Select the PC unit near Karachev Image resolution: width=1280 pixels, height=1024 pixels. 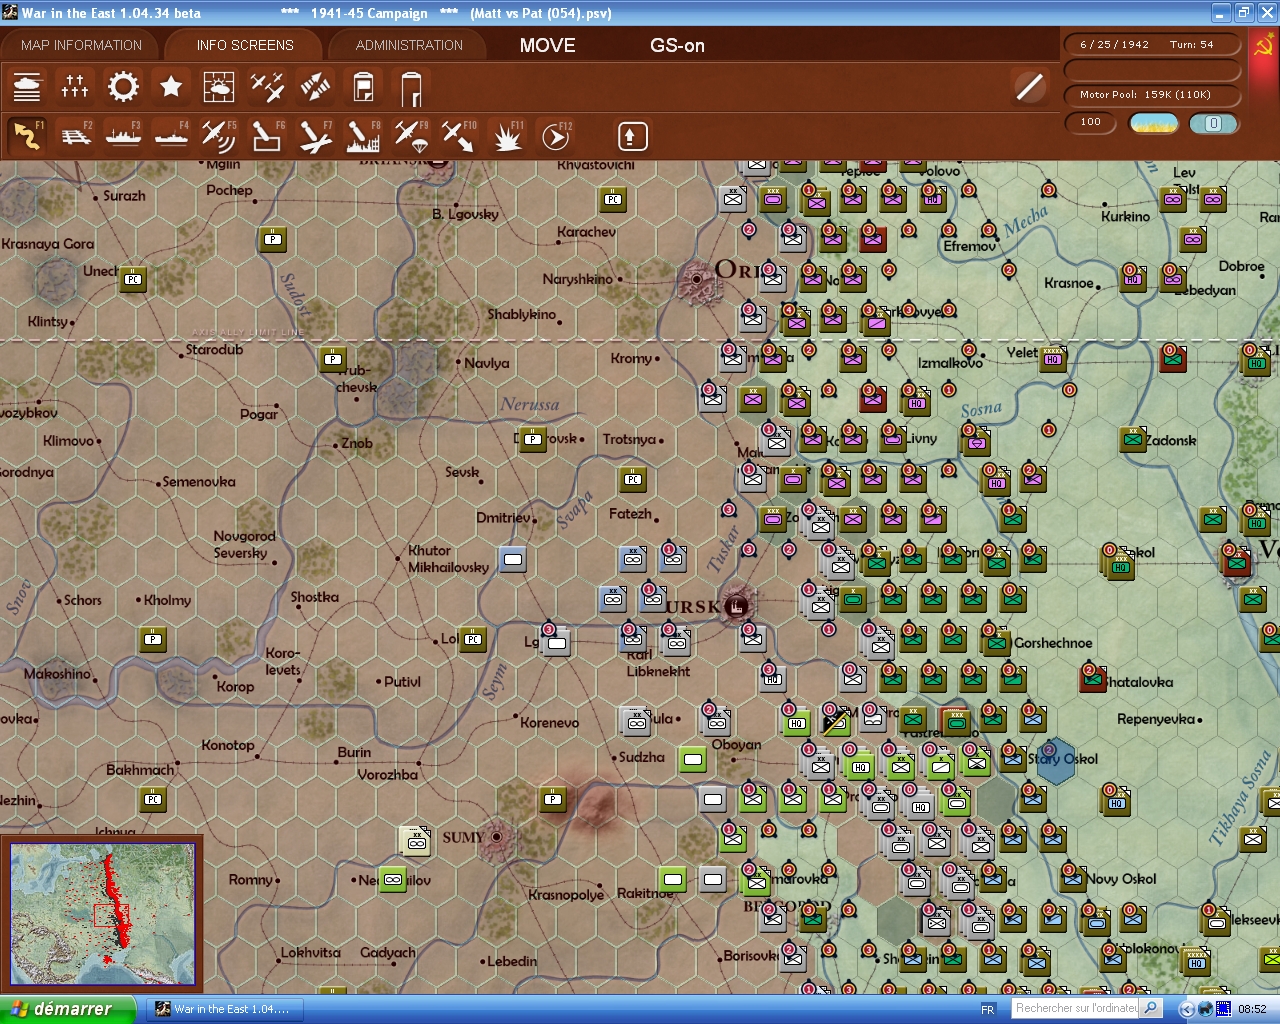pos(613,199)
